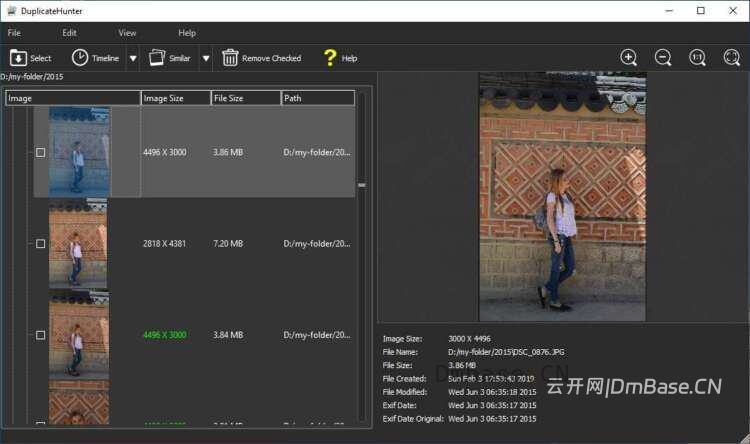This screenshot has height=444, width=750.
Task: Expand the Timeline dropdown arrow
Action: pyautogui.click(x=133, y=58)
